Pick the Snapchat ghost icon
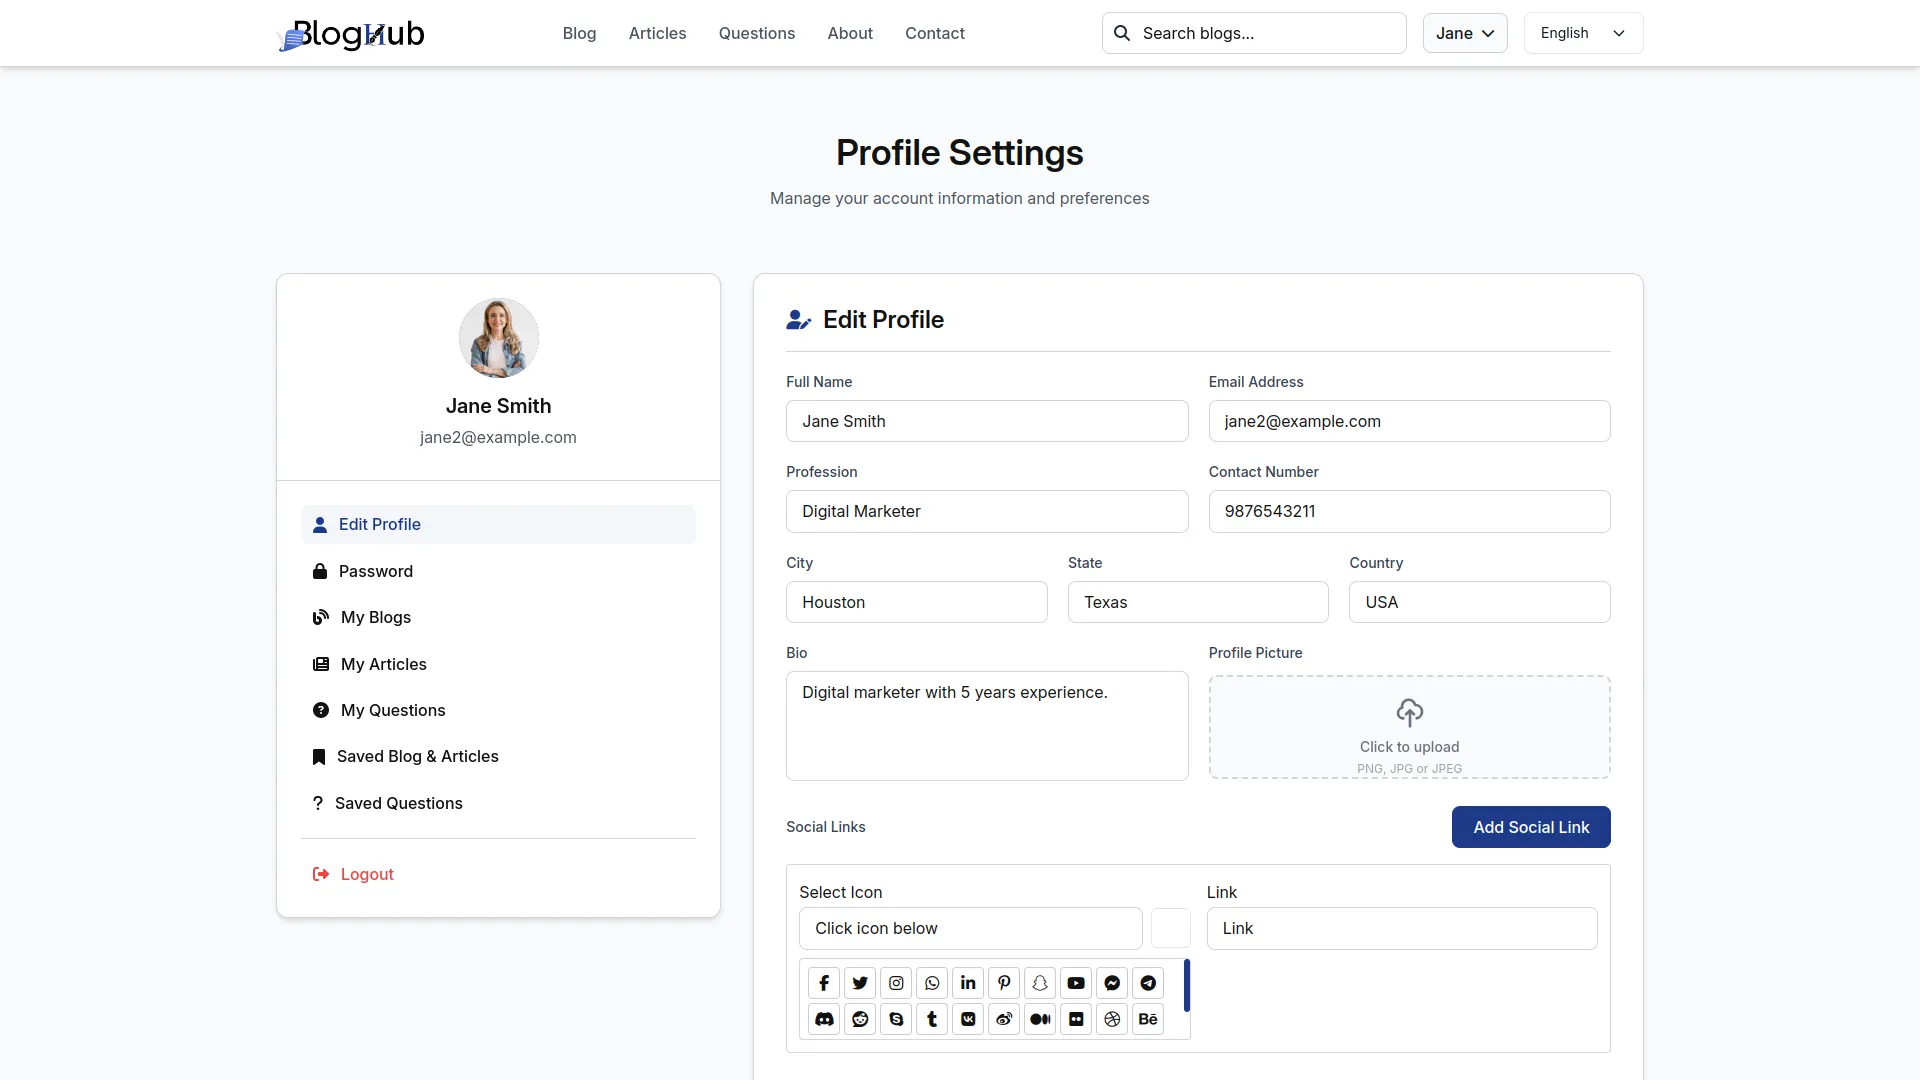The height and width of the screenshot is (1080, 1920). point(1040,983)
